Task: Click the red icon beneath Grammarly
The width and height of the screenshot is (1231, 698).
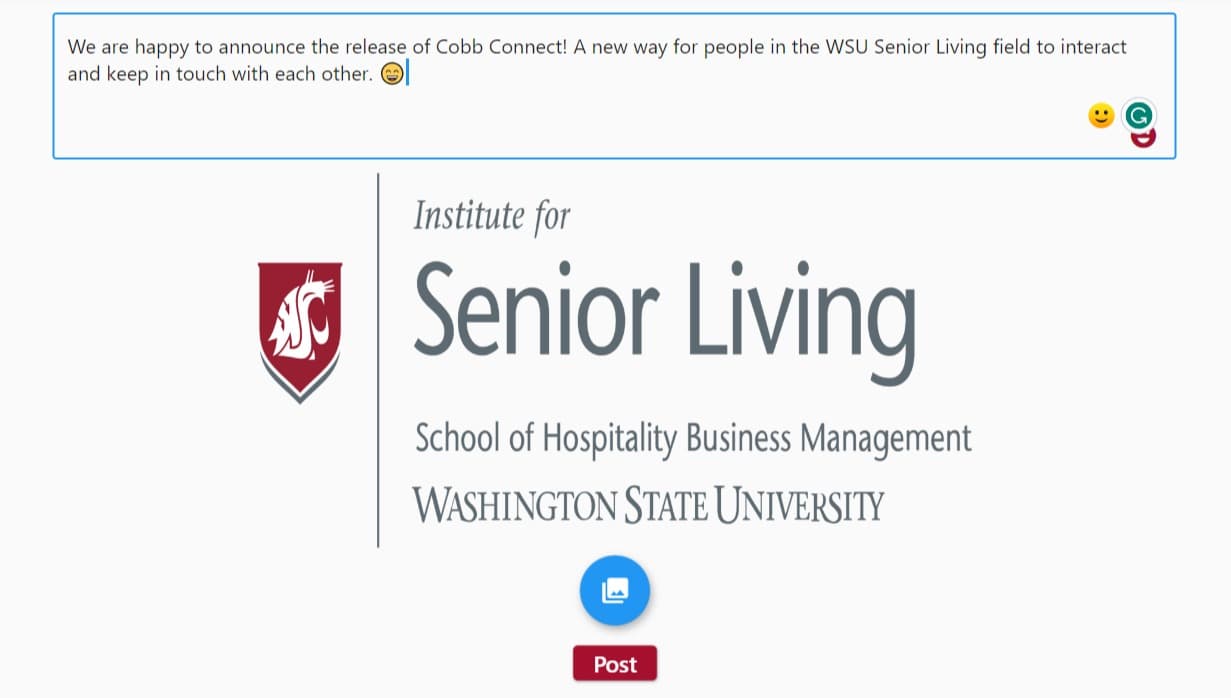Action: point(1143,139)
